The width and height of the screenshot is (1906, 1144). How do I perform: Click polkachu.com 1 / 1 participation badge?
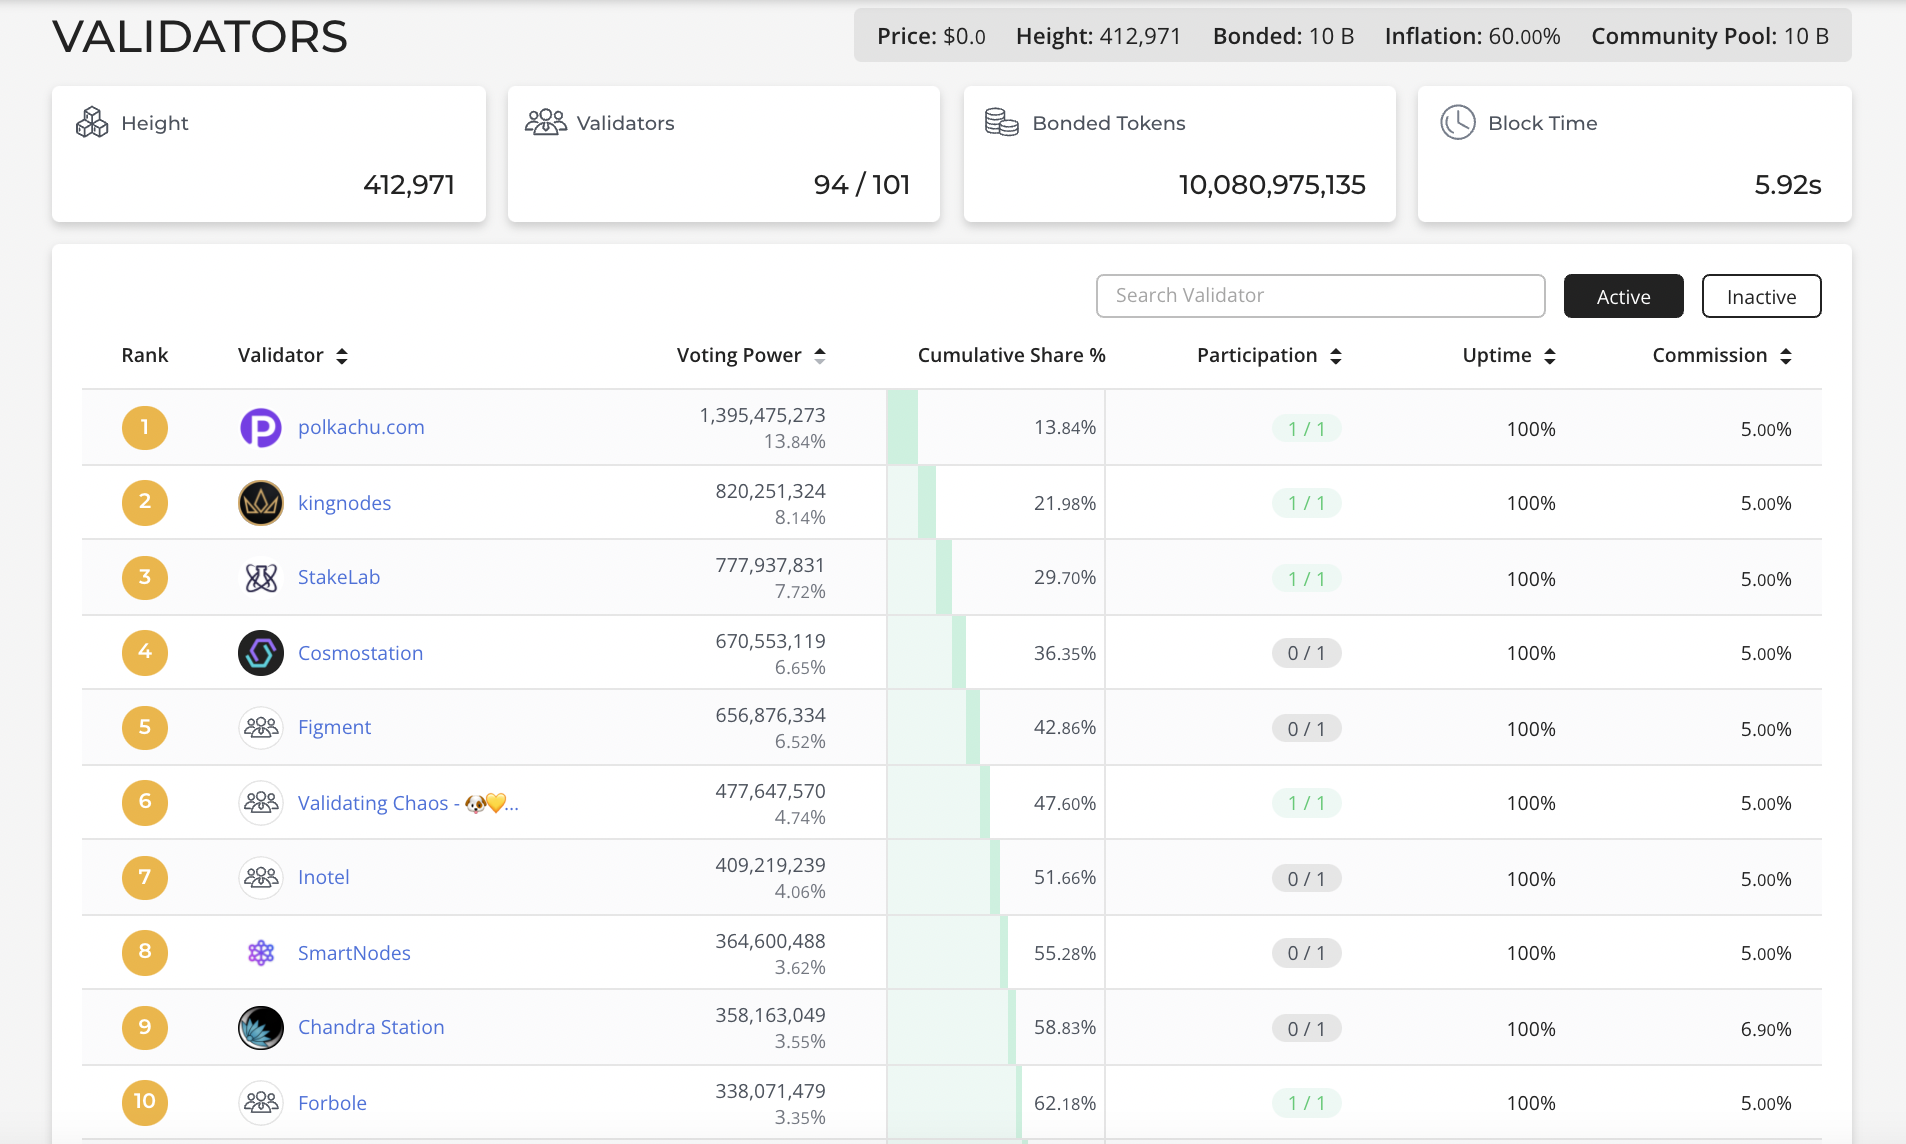tap(1306, 429)
